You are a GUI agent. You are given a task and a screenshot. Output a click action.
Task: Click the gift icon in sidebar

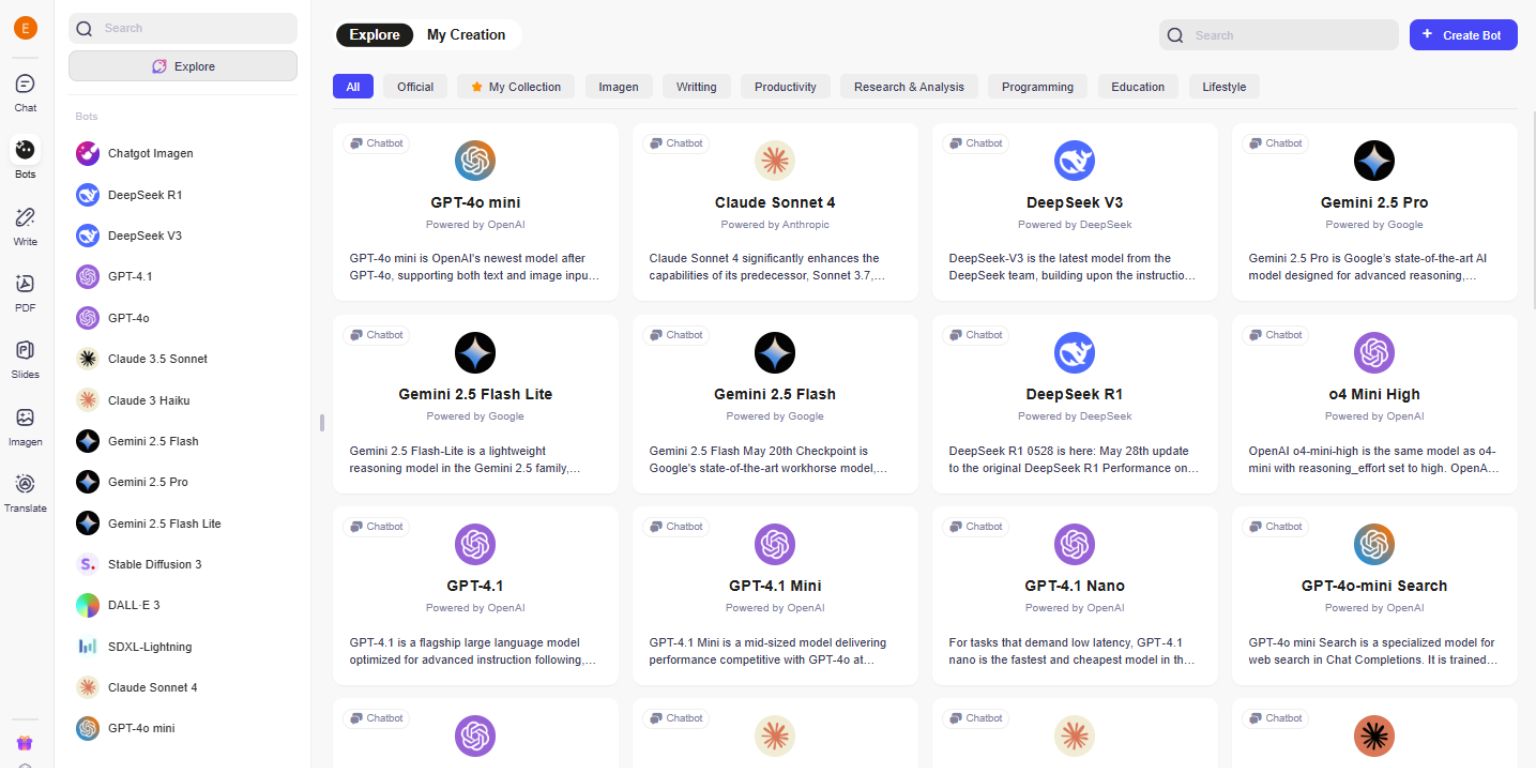pos(25,743)
